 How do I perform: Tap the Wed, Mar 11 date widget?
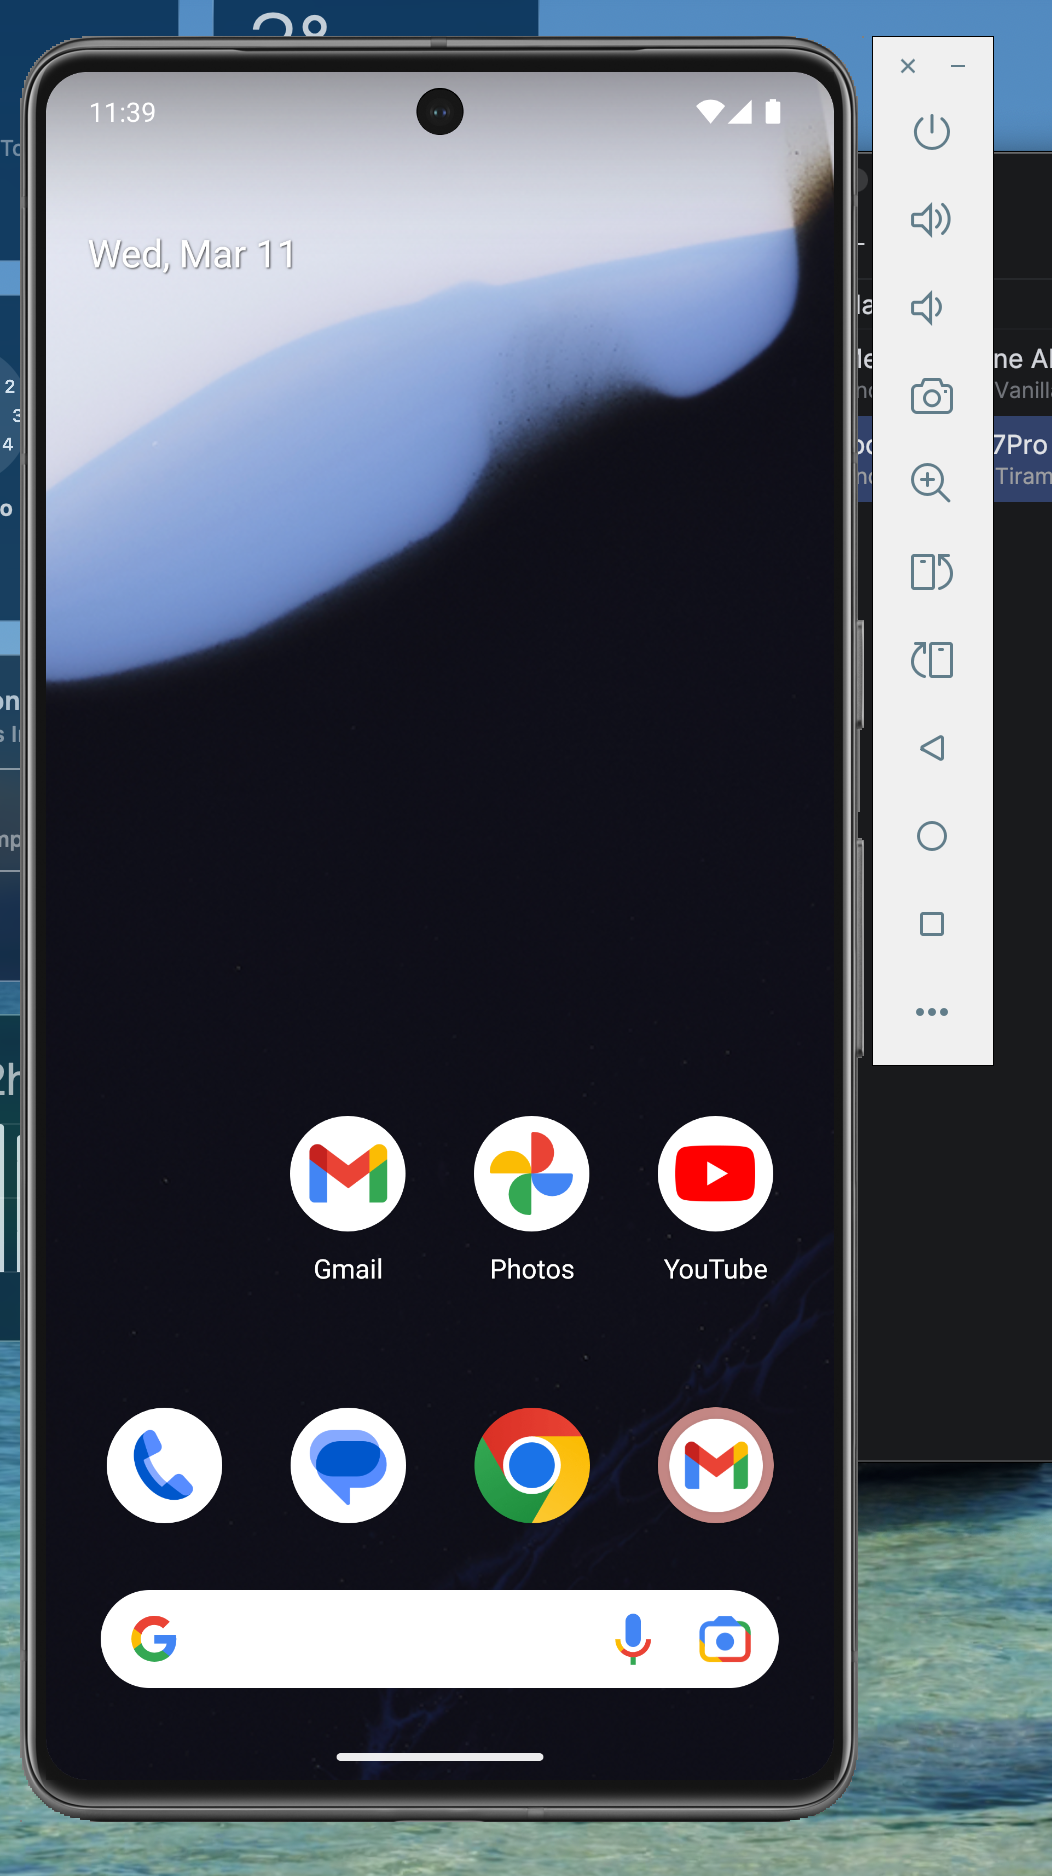[x=192, y=255]
